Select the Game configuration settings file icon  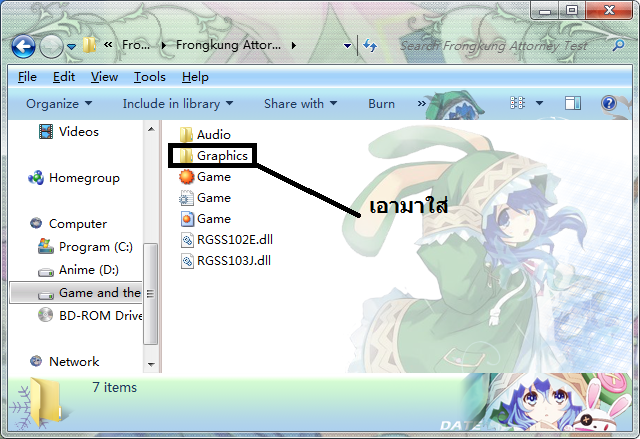tap(186, 198)
